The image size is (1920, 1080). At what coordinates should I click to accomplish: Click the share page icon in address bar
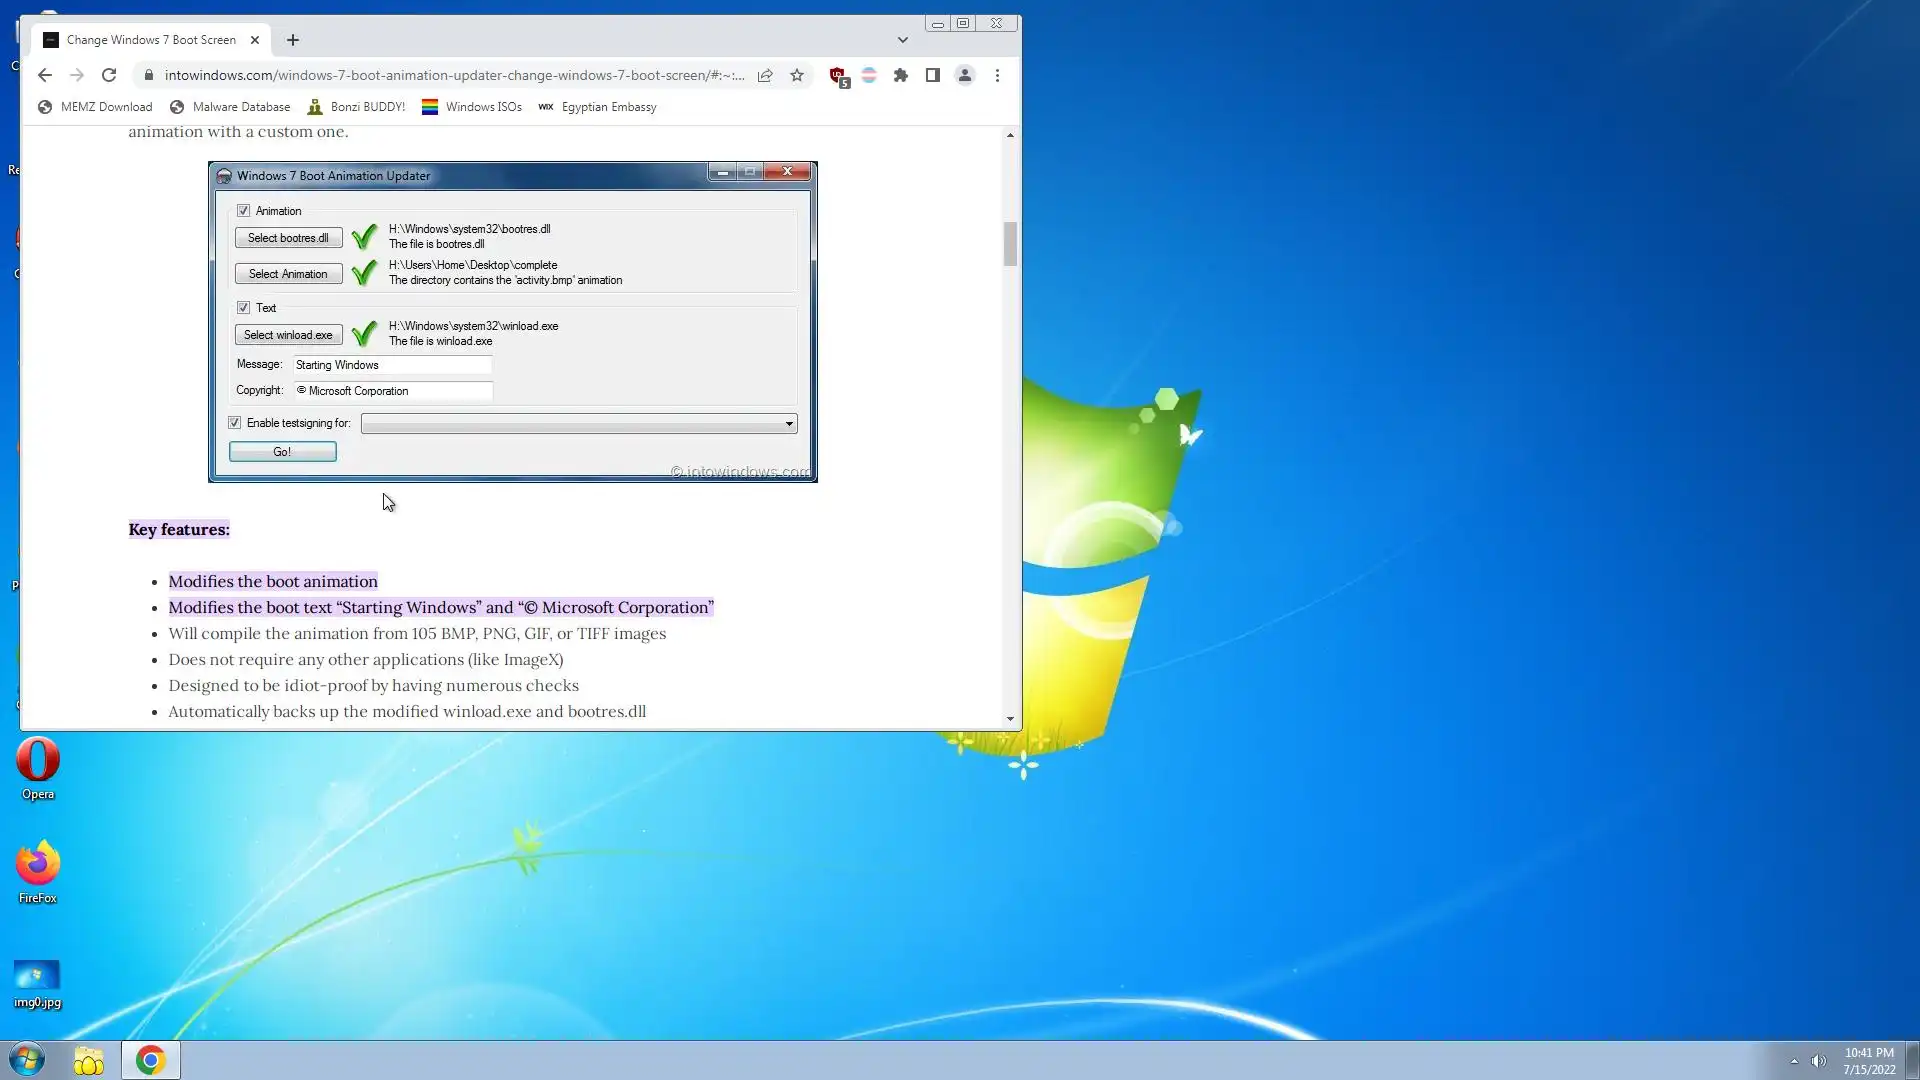click(x=765, y=75)
